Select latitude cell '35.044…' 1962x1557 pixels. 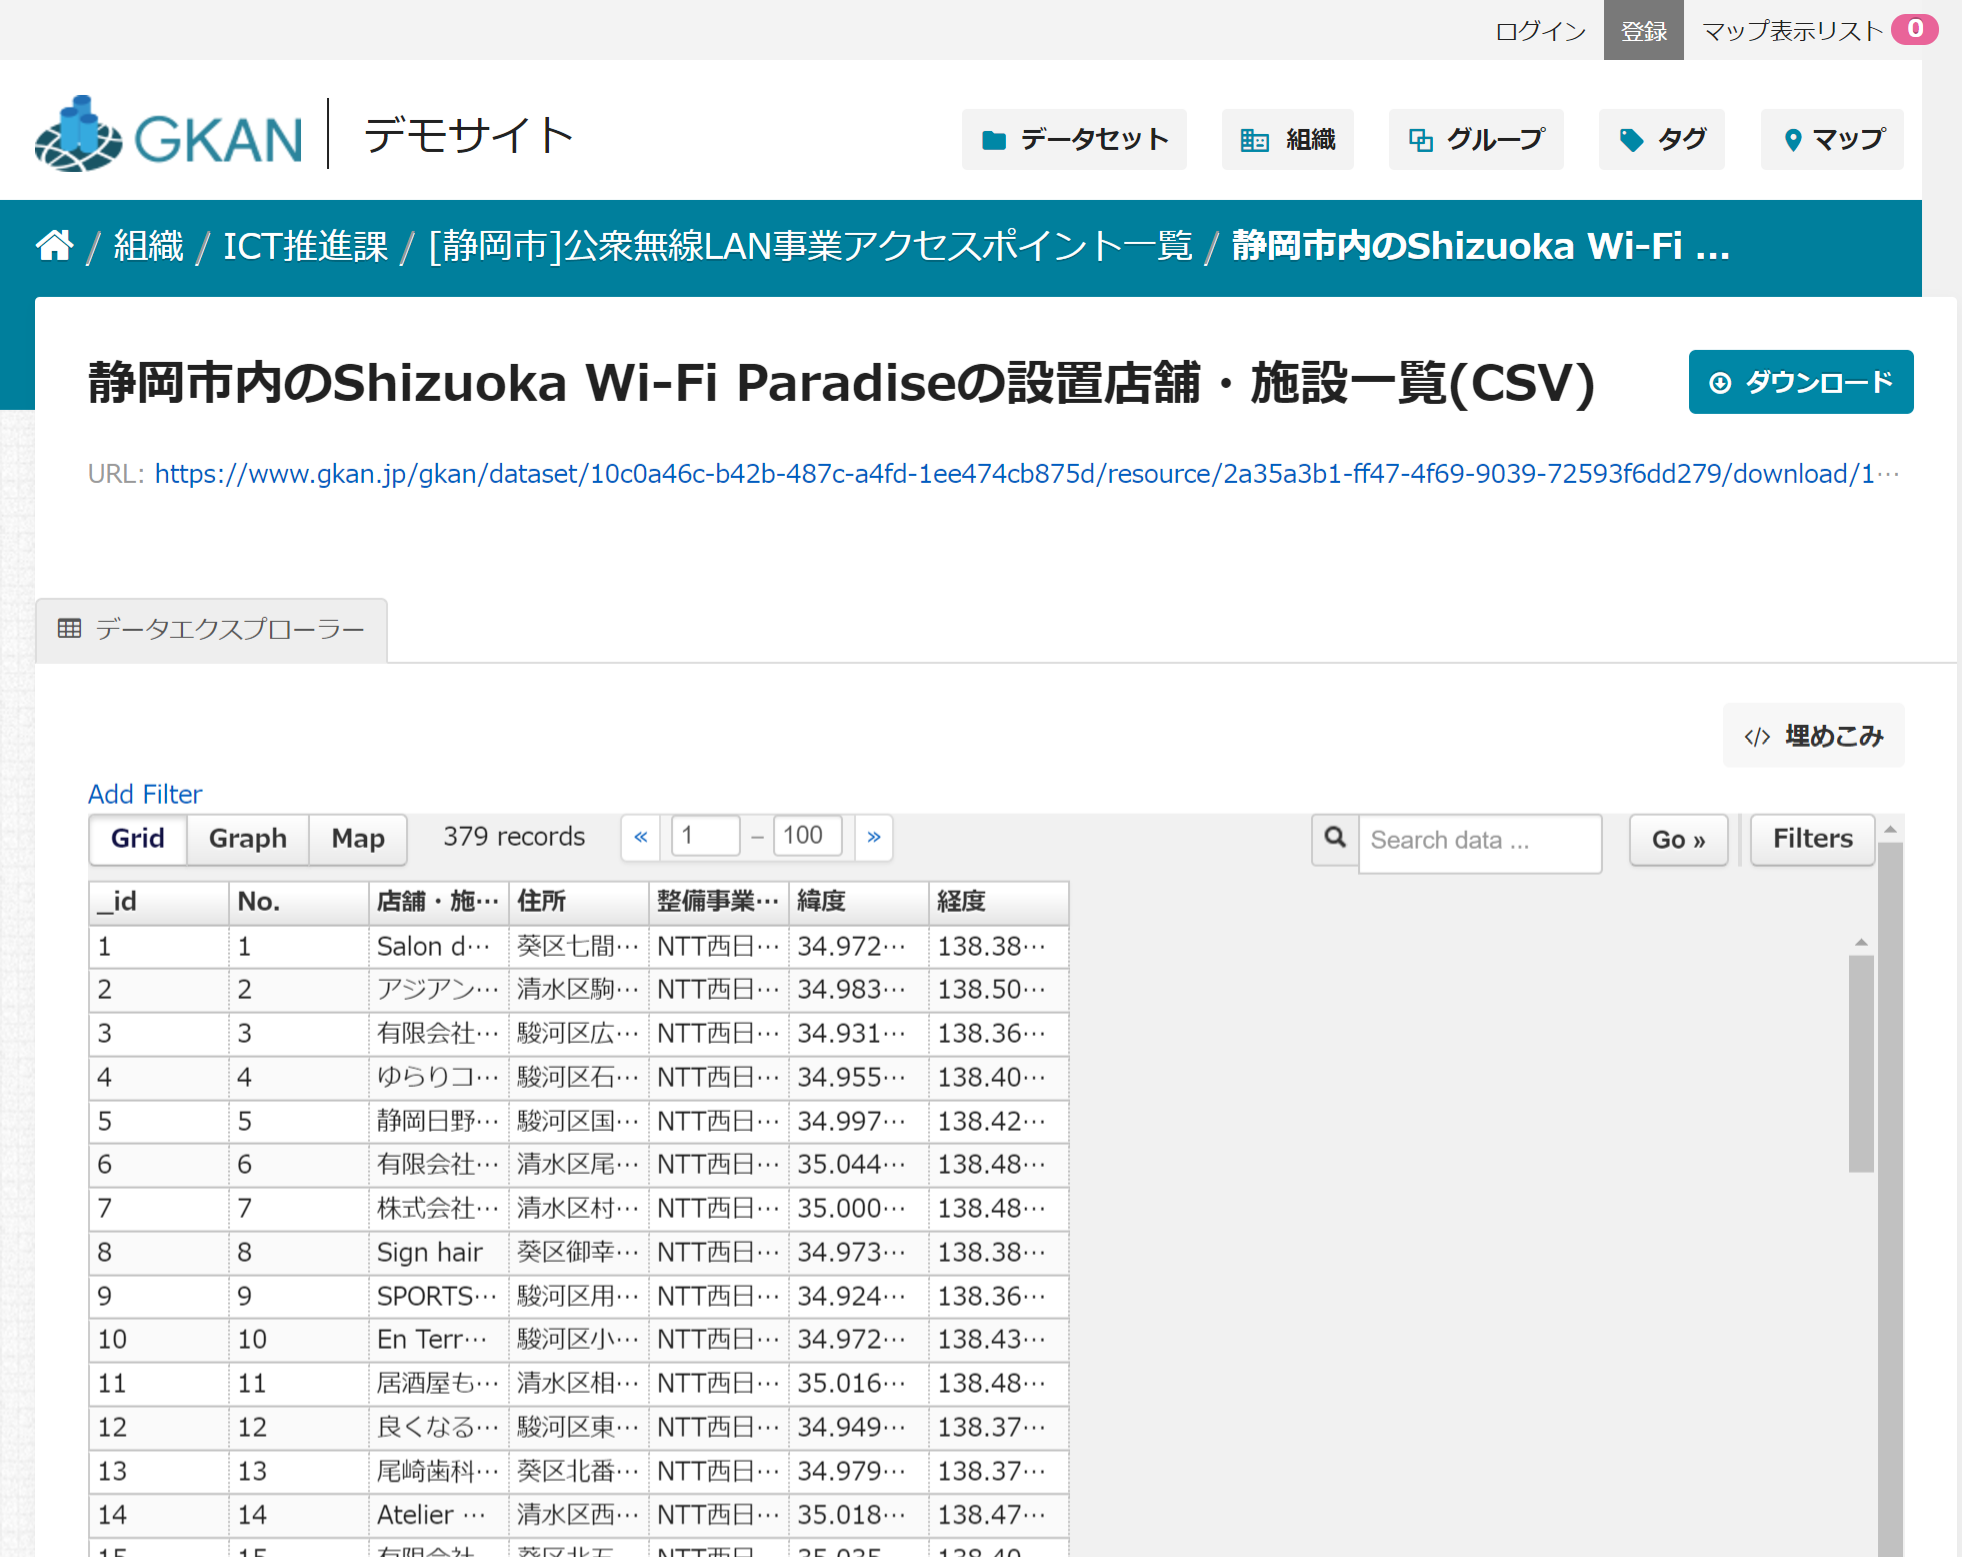[x=859, y=1165]
